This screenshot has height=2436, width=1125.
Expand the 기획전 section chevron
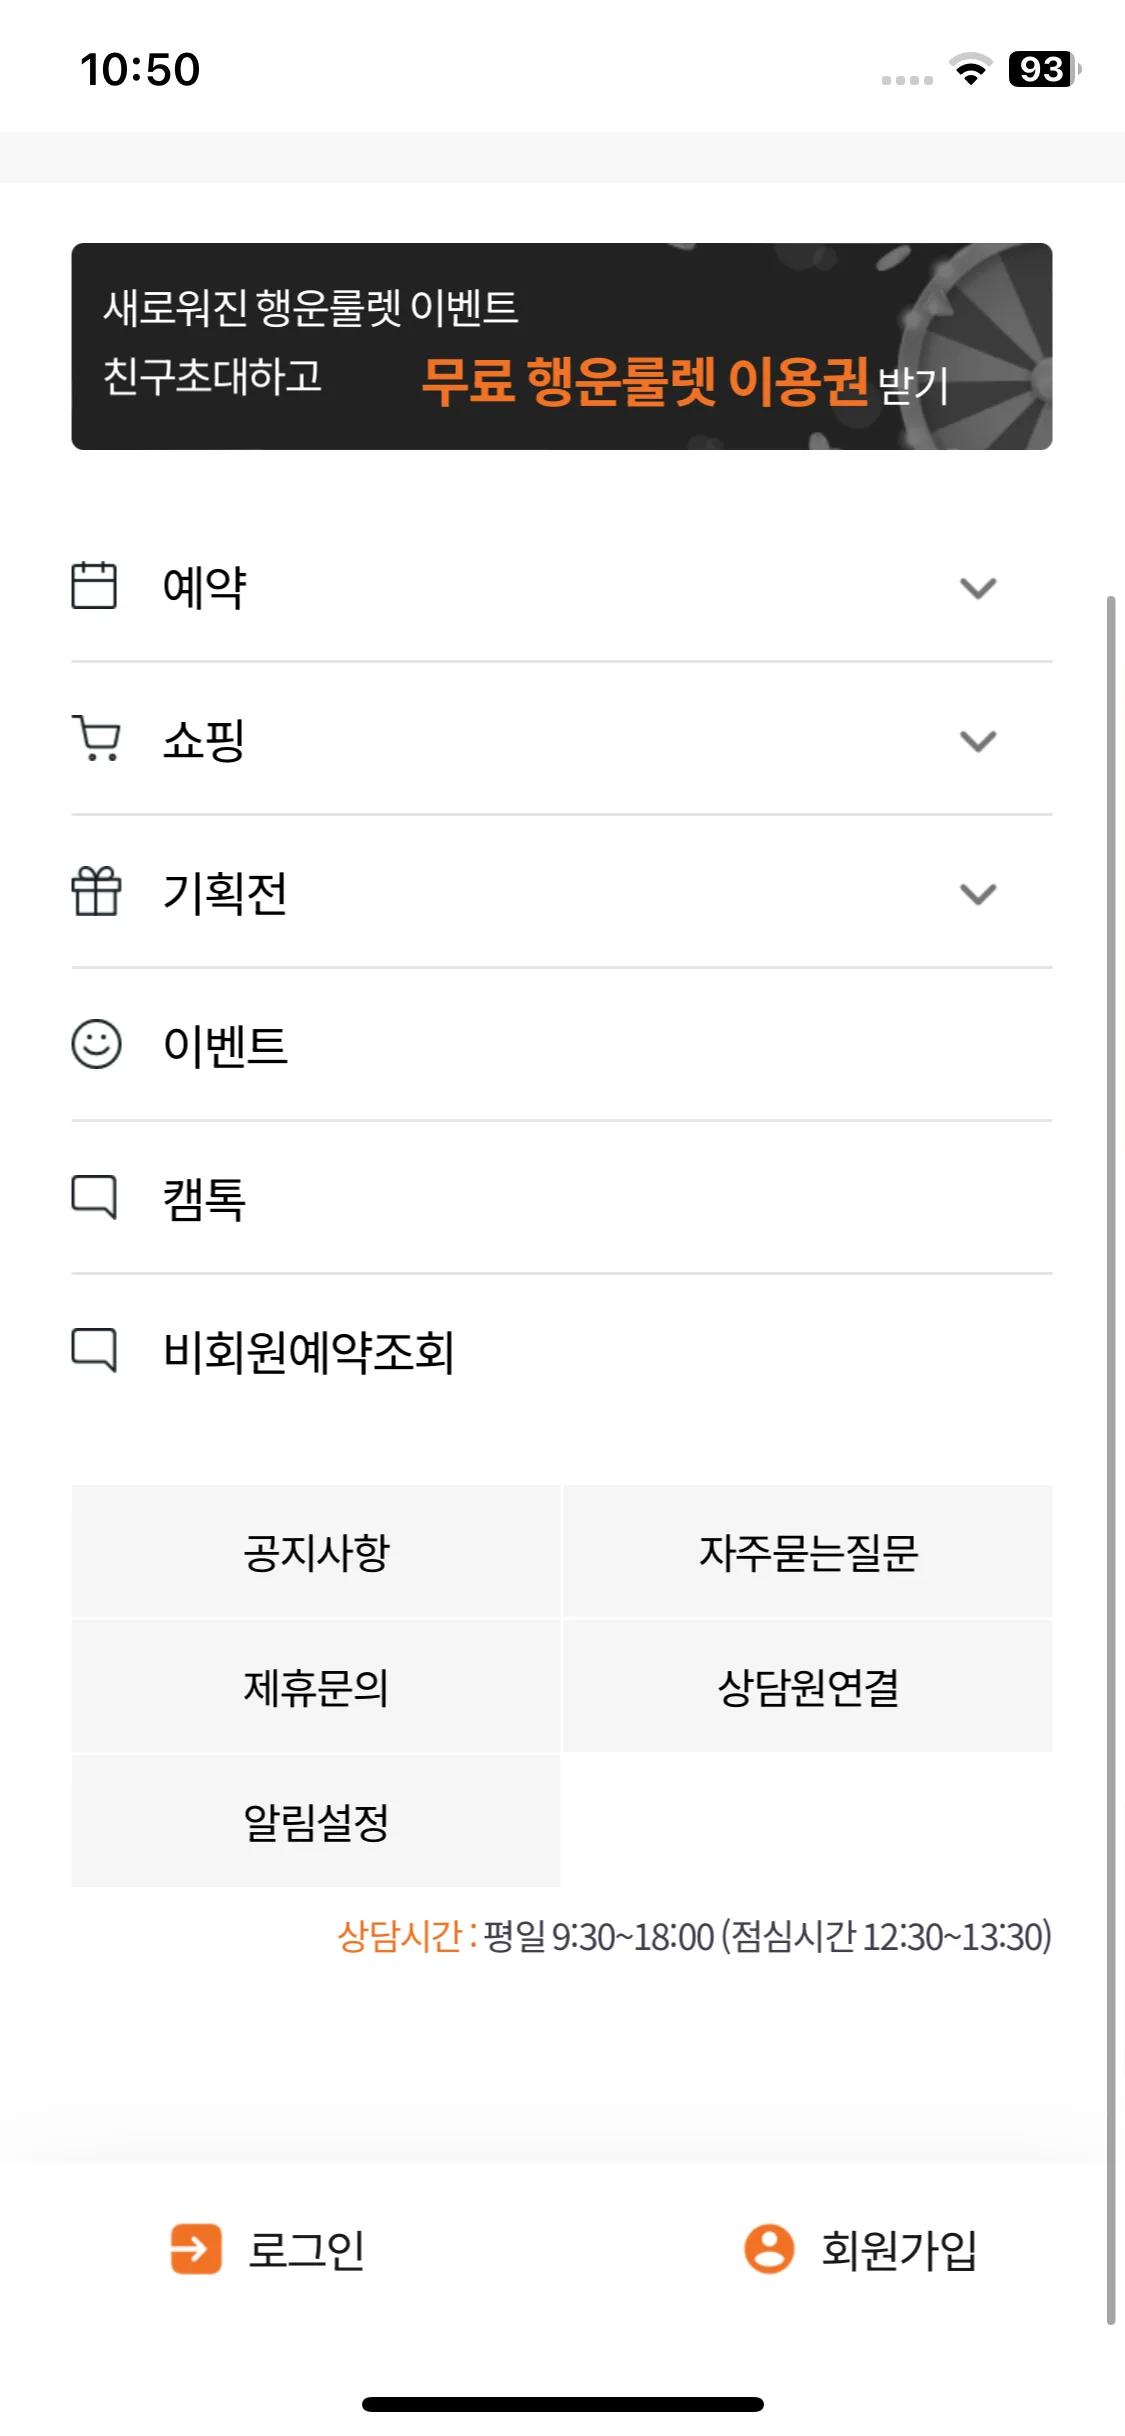click(978, 894)
